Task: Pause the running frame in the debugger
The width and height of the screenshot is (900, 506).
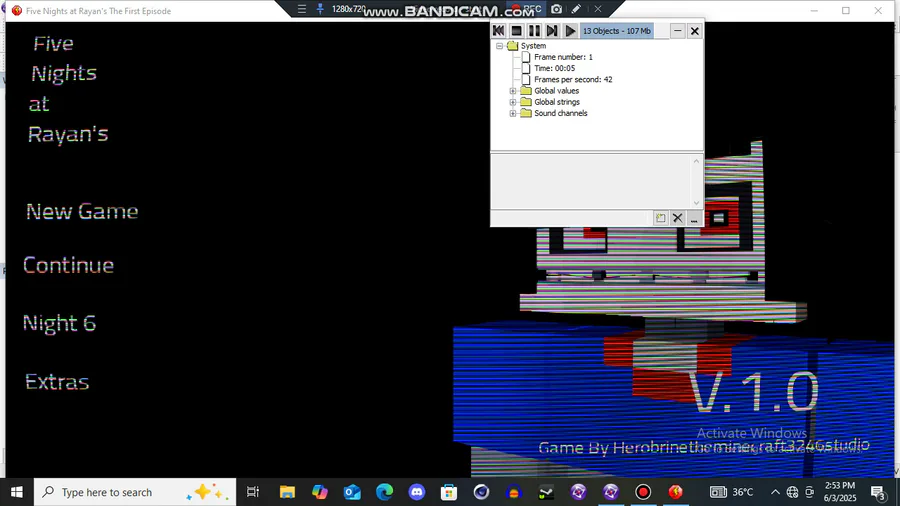Action: tap(534, 31)
